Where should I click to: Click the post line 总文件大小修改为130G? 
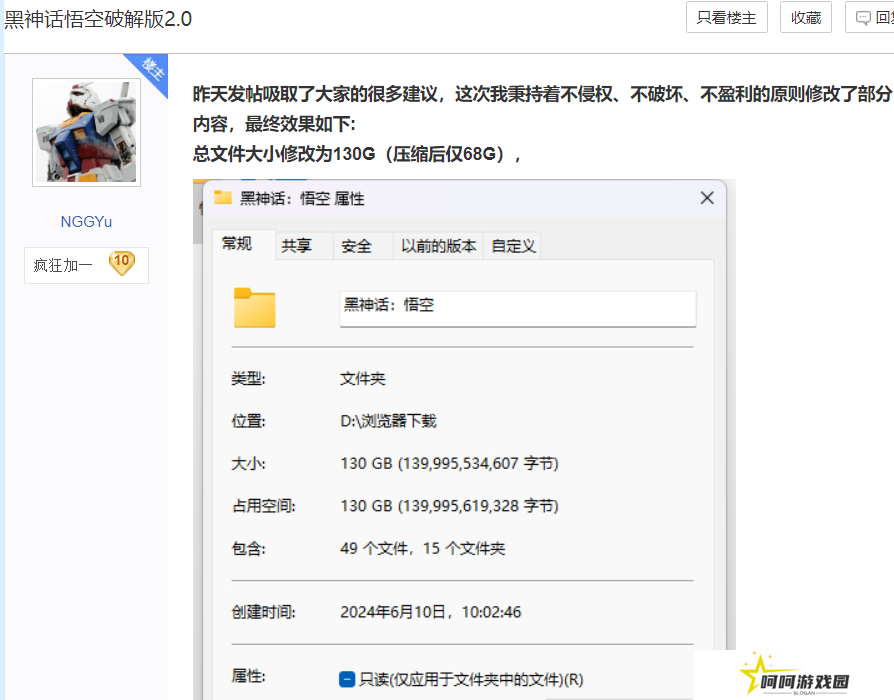tap(357, 154)
